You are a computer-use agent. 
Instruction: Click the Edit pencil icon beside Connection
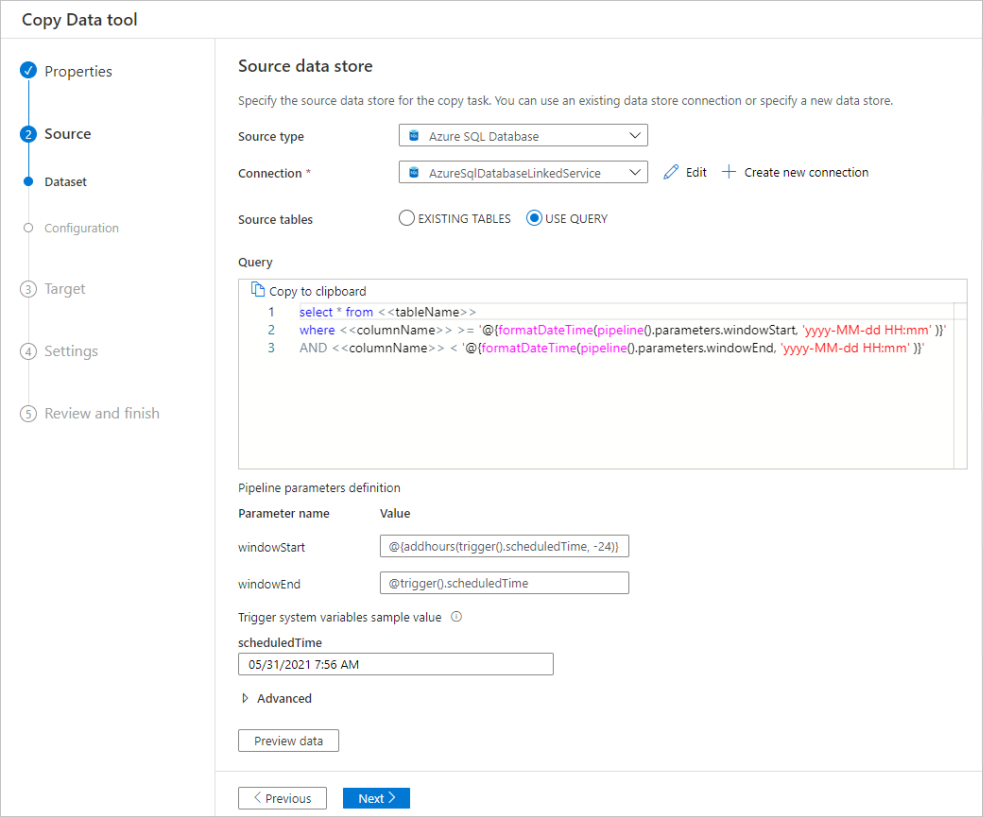(672, 171)
